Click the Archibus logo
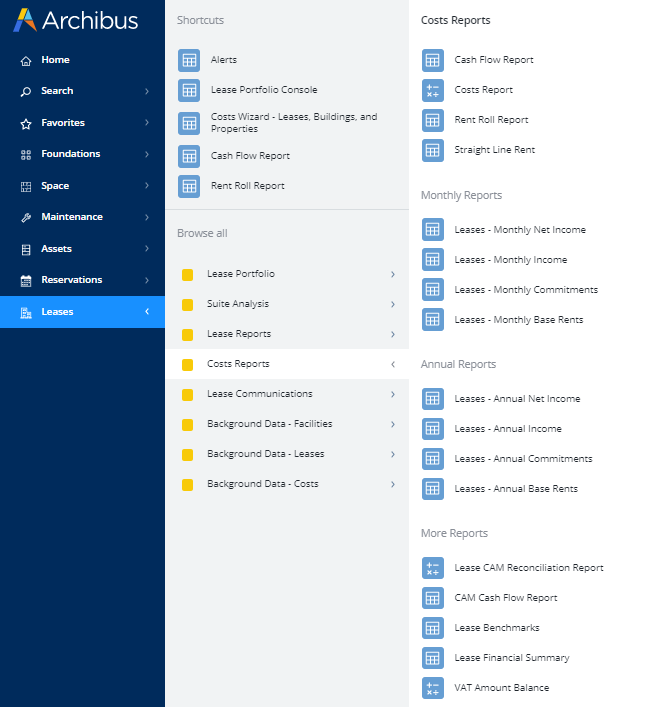 pyautogui.click(x=76, y=20)
